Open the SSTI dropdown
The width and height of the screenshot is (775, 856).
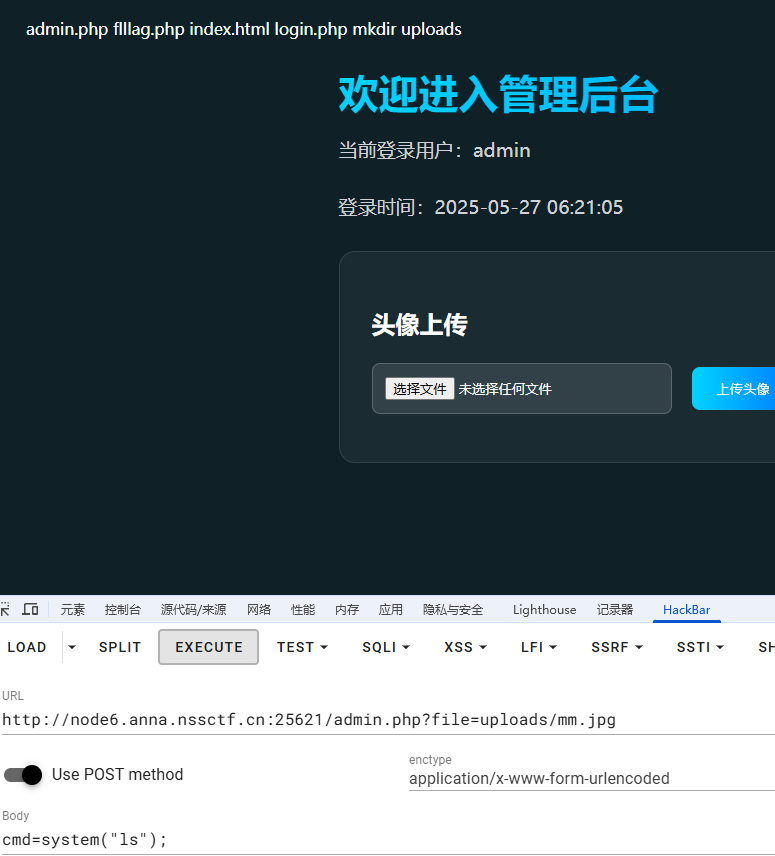click(x=700, y=647)
